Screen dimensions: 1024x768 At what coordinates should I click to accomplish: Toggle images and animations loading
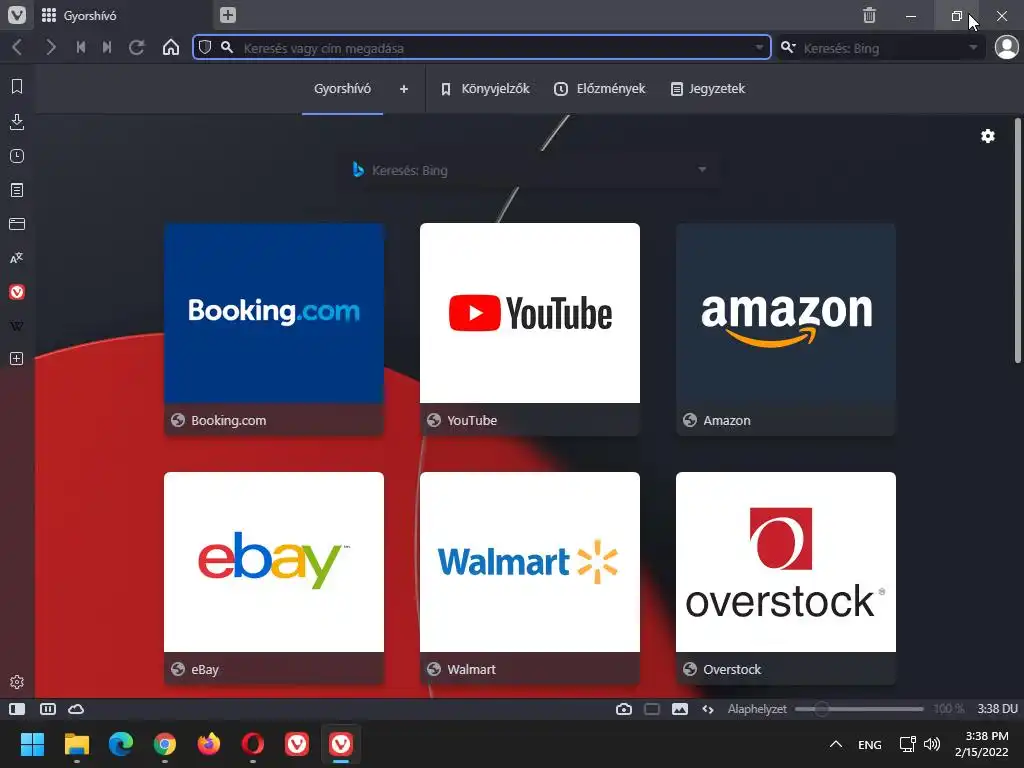(680, 709)
